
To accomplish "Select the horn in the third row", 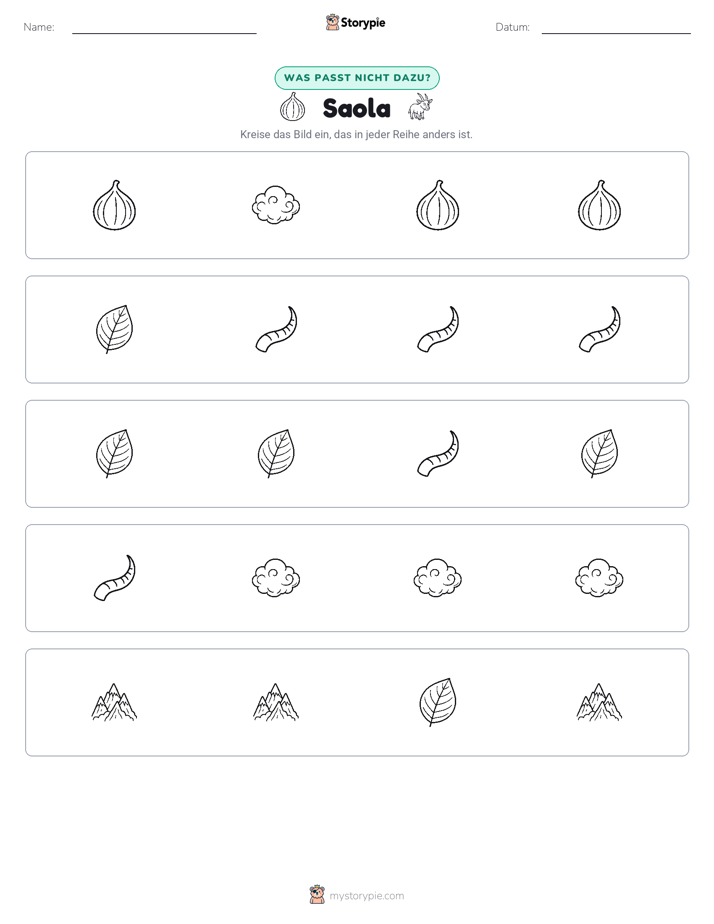I will tap(438, 453).
